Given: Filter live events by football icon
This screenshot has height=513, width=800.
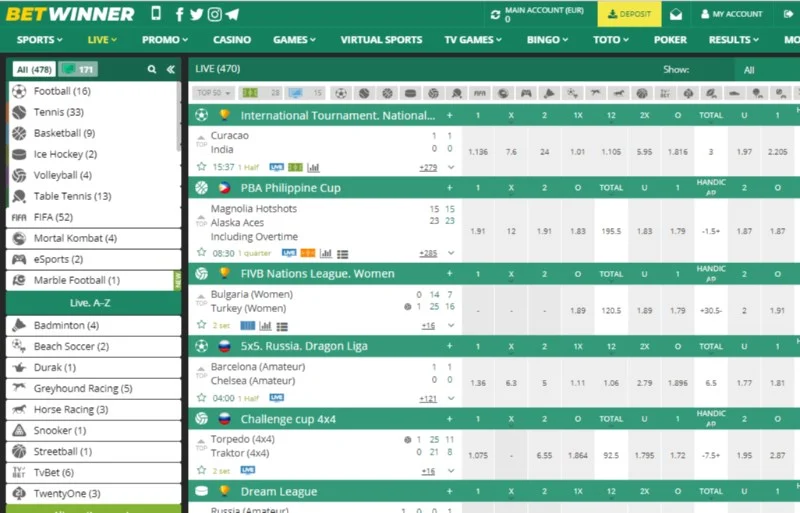Looking at the screenshot, I should click(341, 93).
